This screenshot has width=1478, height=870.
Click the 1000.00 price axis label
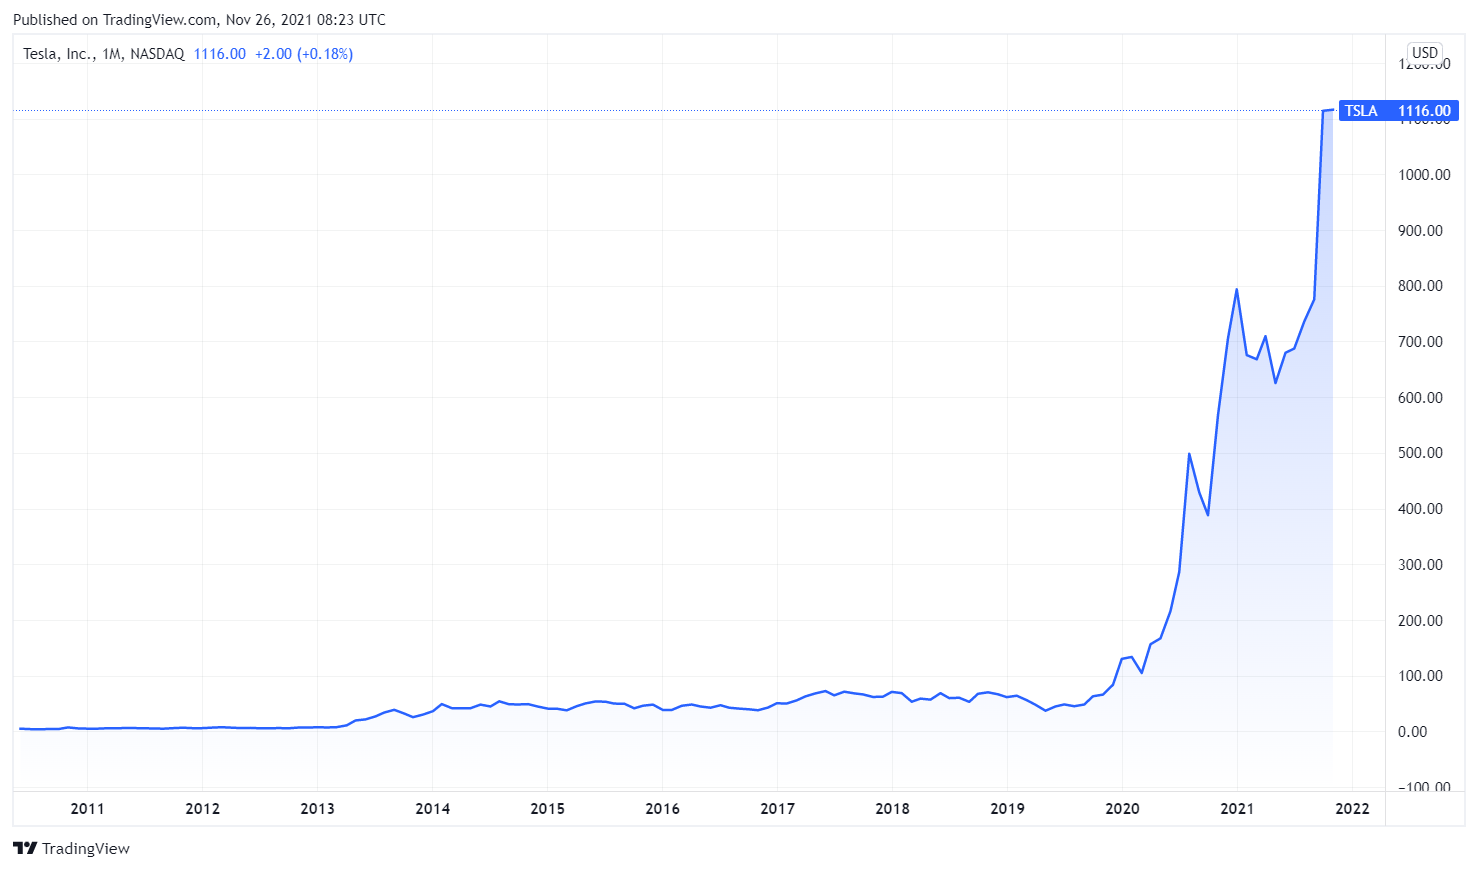(1424, 175)
